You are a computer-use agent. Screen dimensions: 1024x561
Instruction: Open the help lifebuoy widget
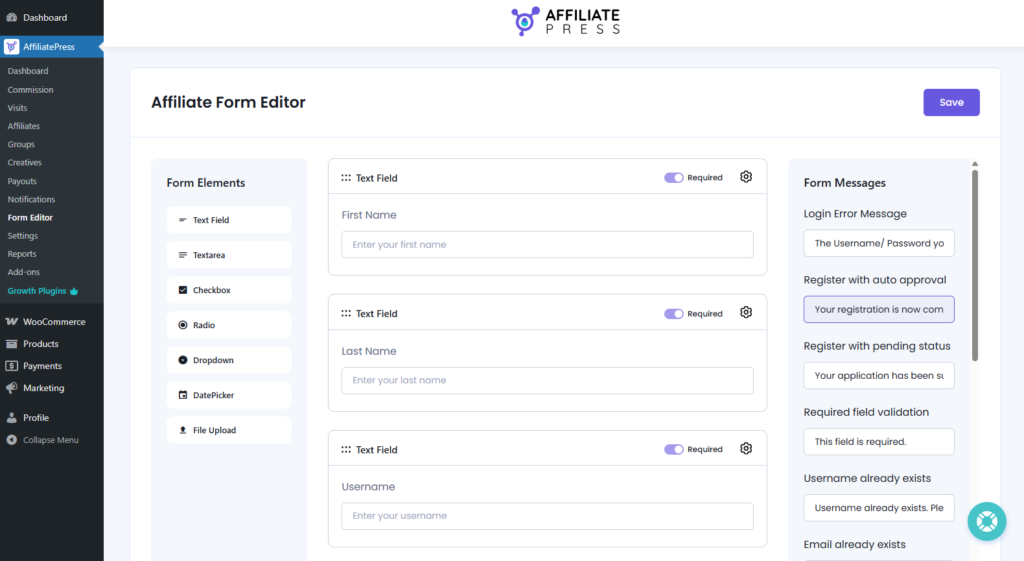[x=987, y=521]
